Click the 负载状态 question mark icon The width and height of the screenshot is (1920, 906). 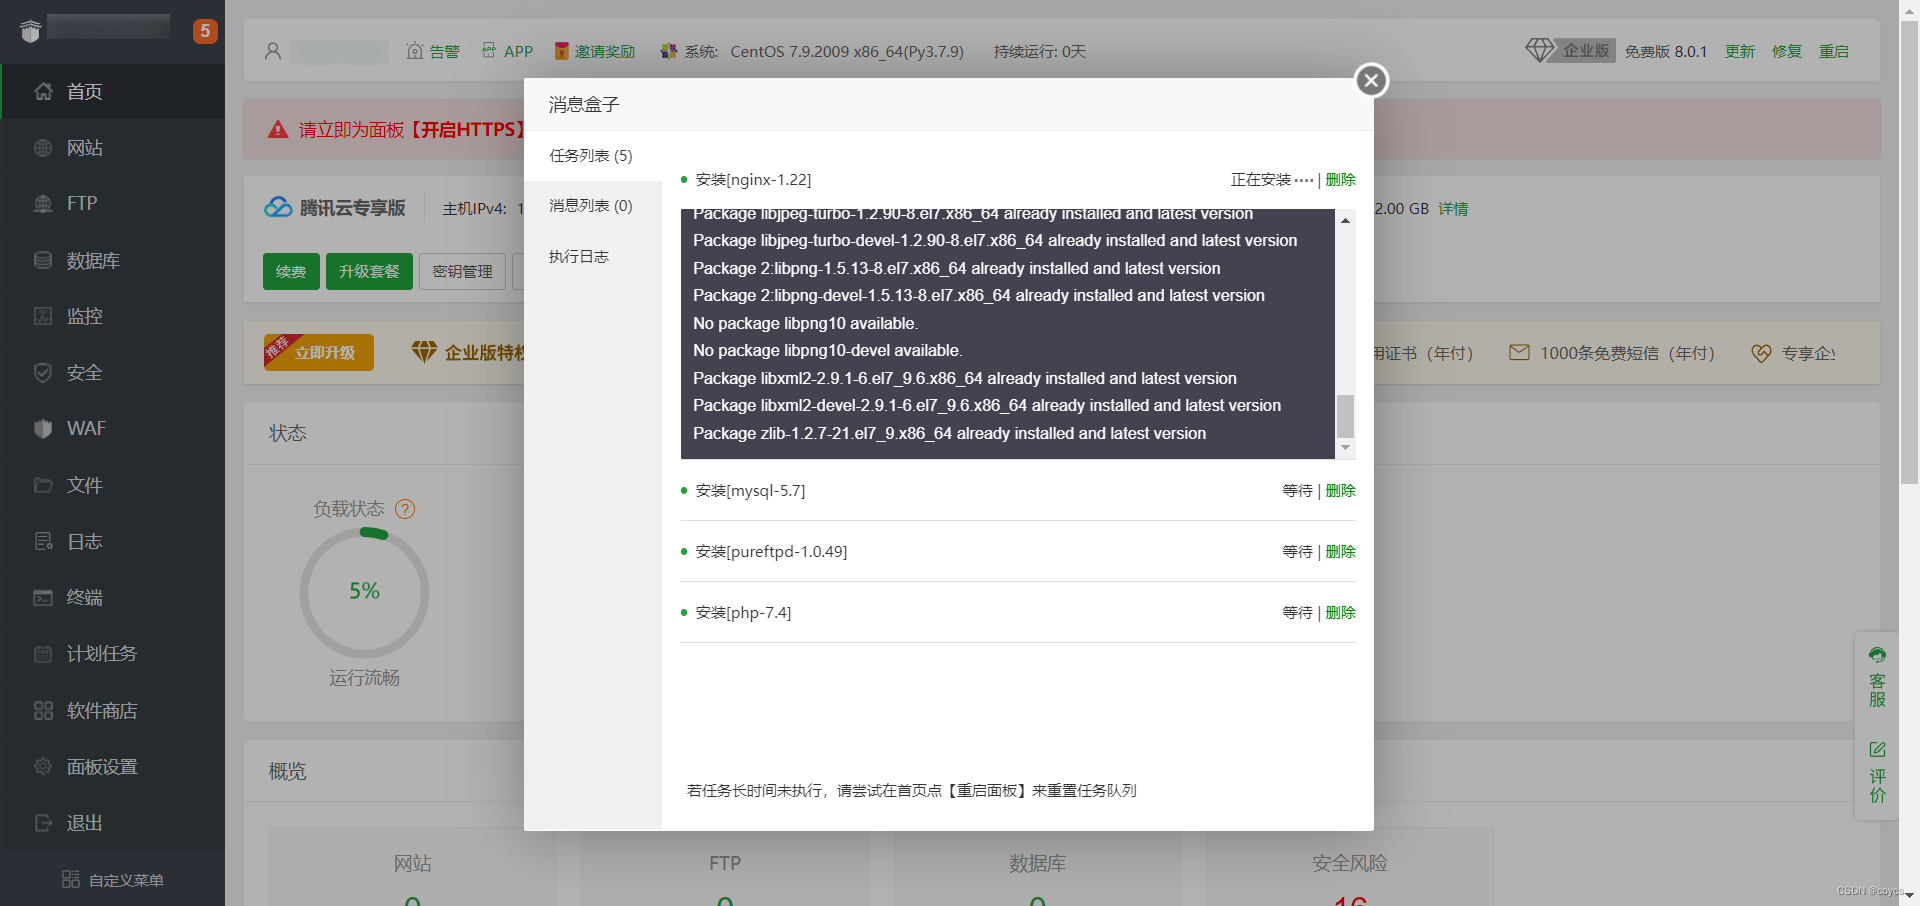pyautogui.click(x=405, y=509)
